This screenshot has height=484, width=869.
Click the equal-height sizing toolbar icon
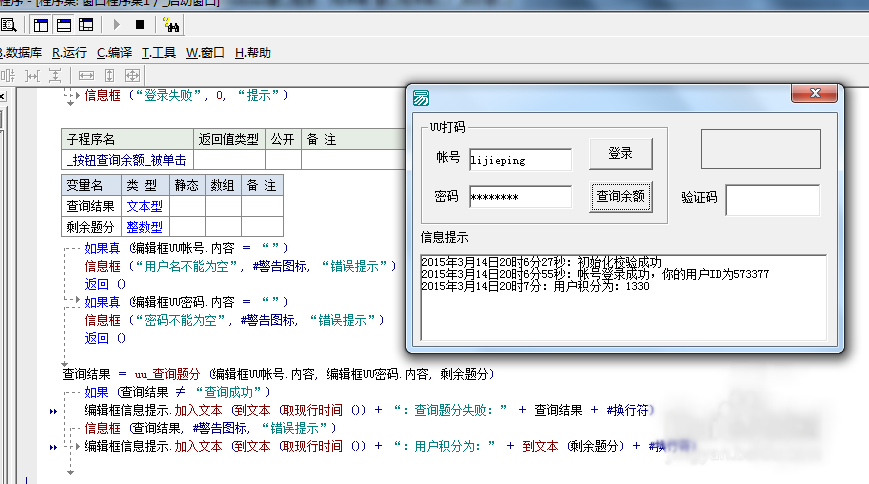[x=109, y=75]
